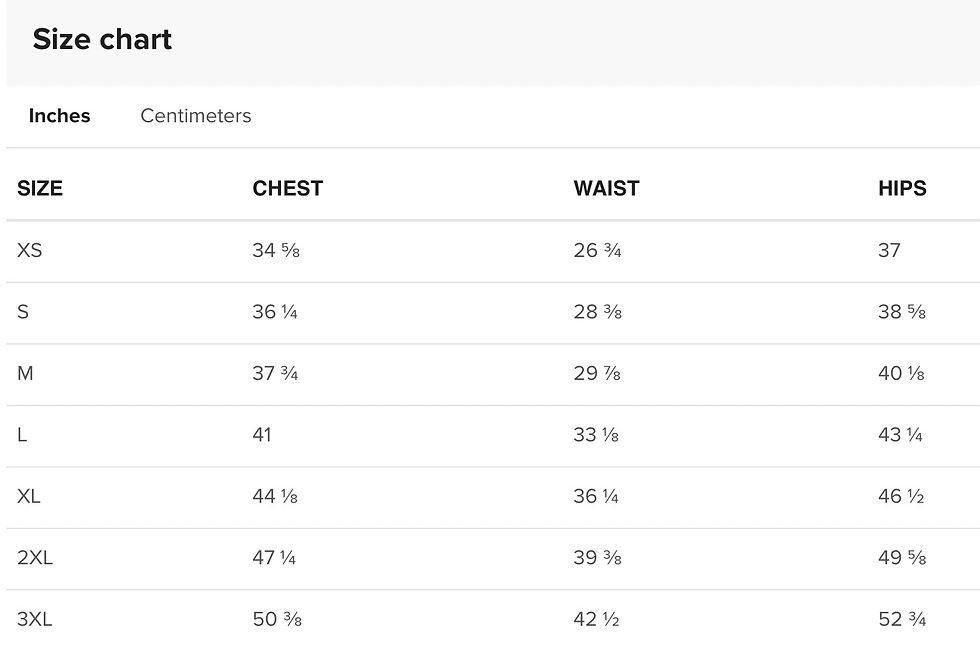Click the CHEST column header

[287, 188]
